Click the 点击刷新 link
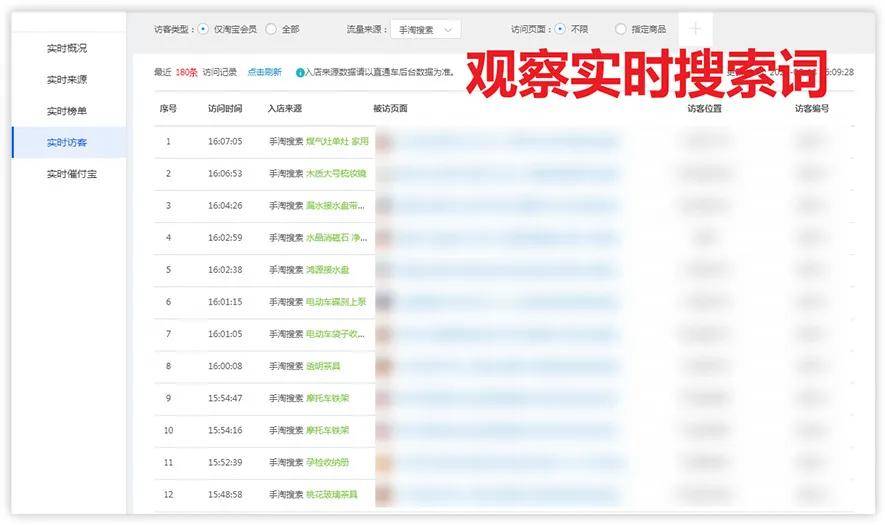Image resolution: width=885 pixels, height=525 pixels. coord(265,72)
